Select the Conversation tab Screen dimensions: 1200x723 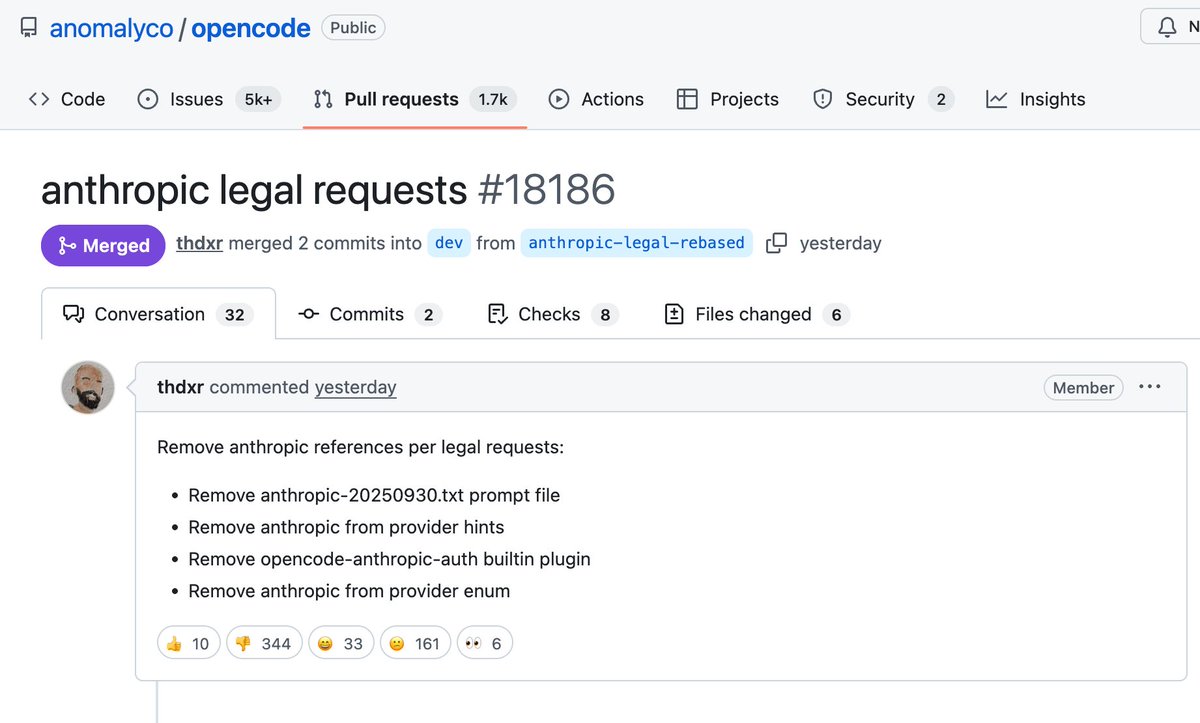(x=158, y=314)
